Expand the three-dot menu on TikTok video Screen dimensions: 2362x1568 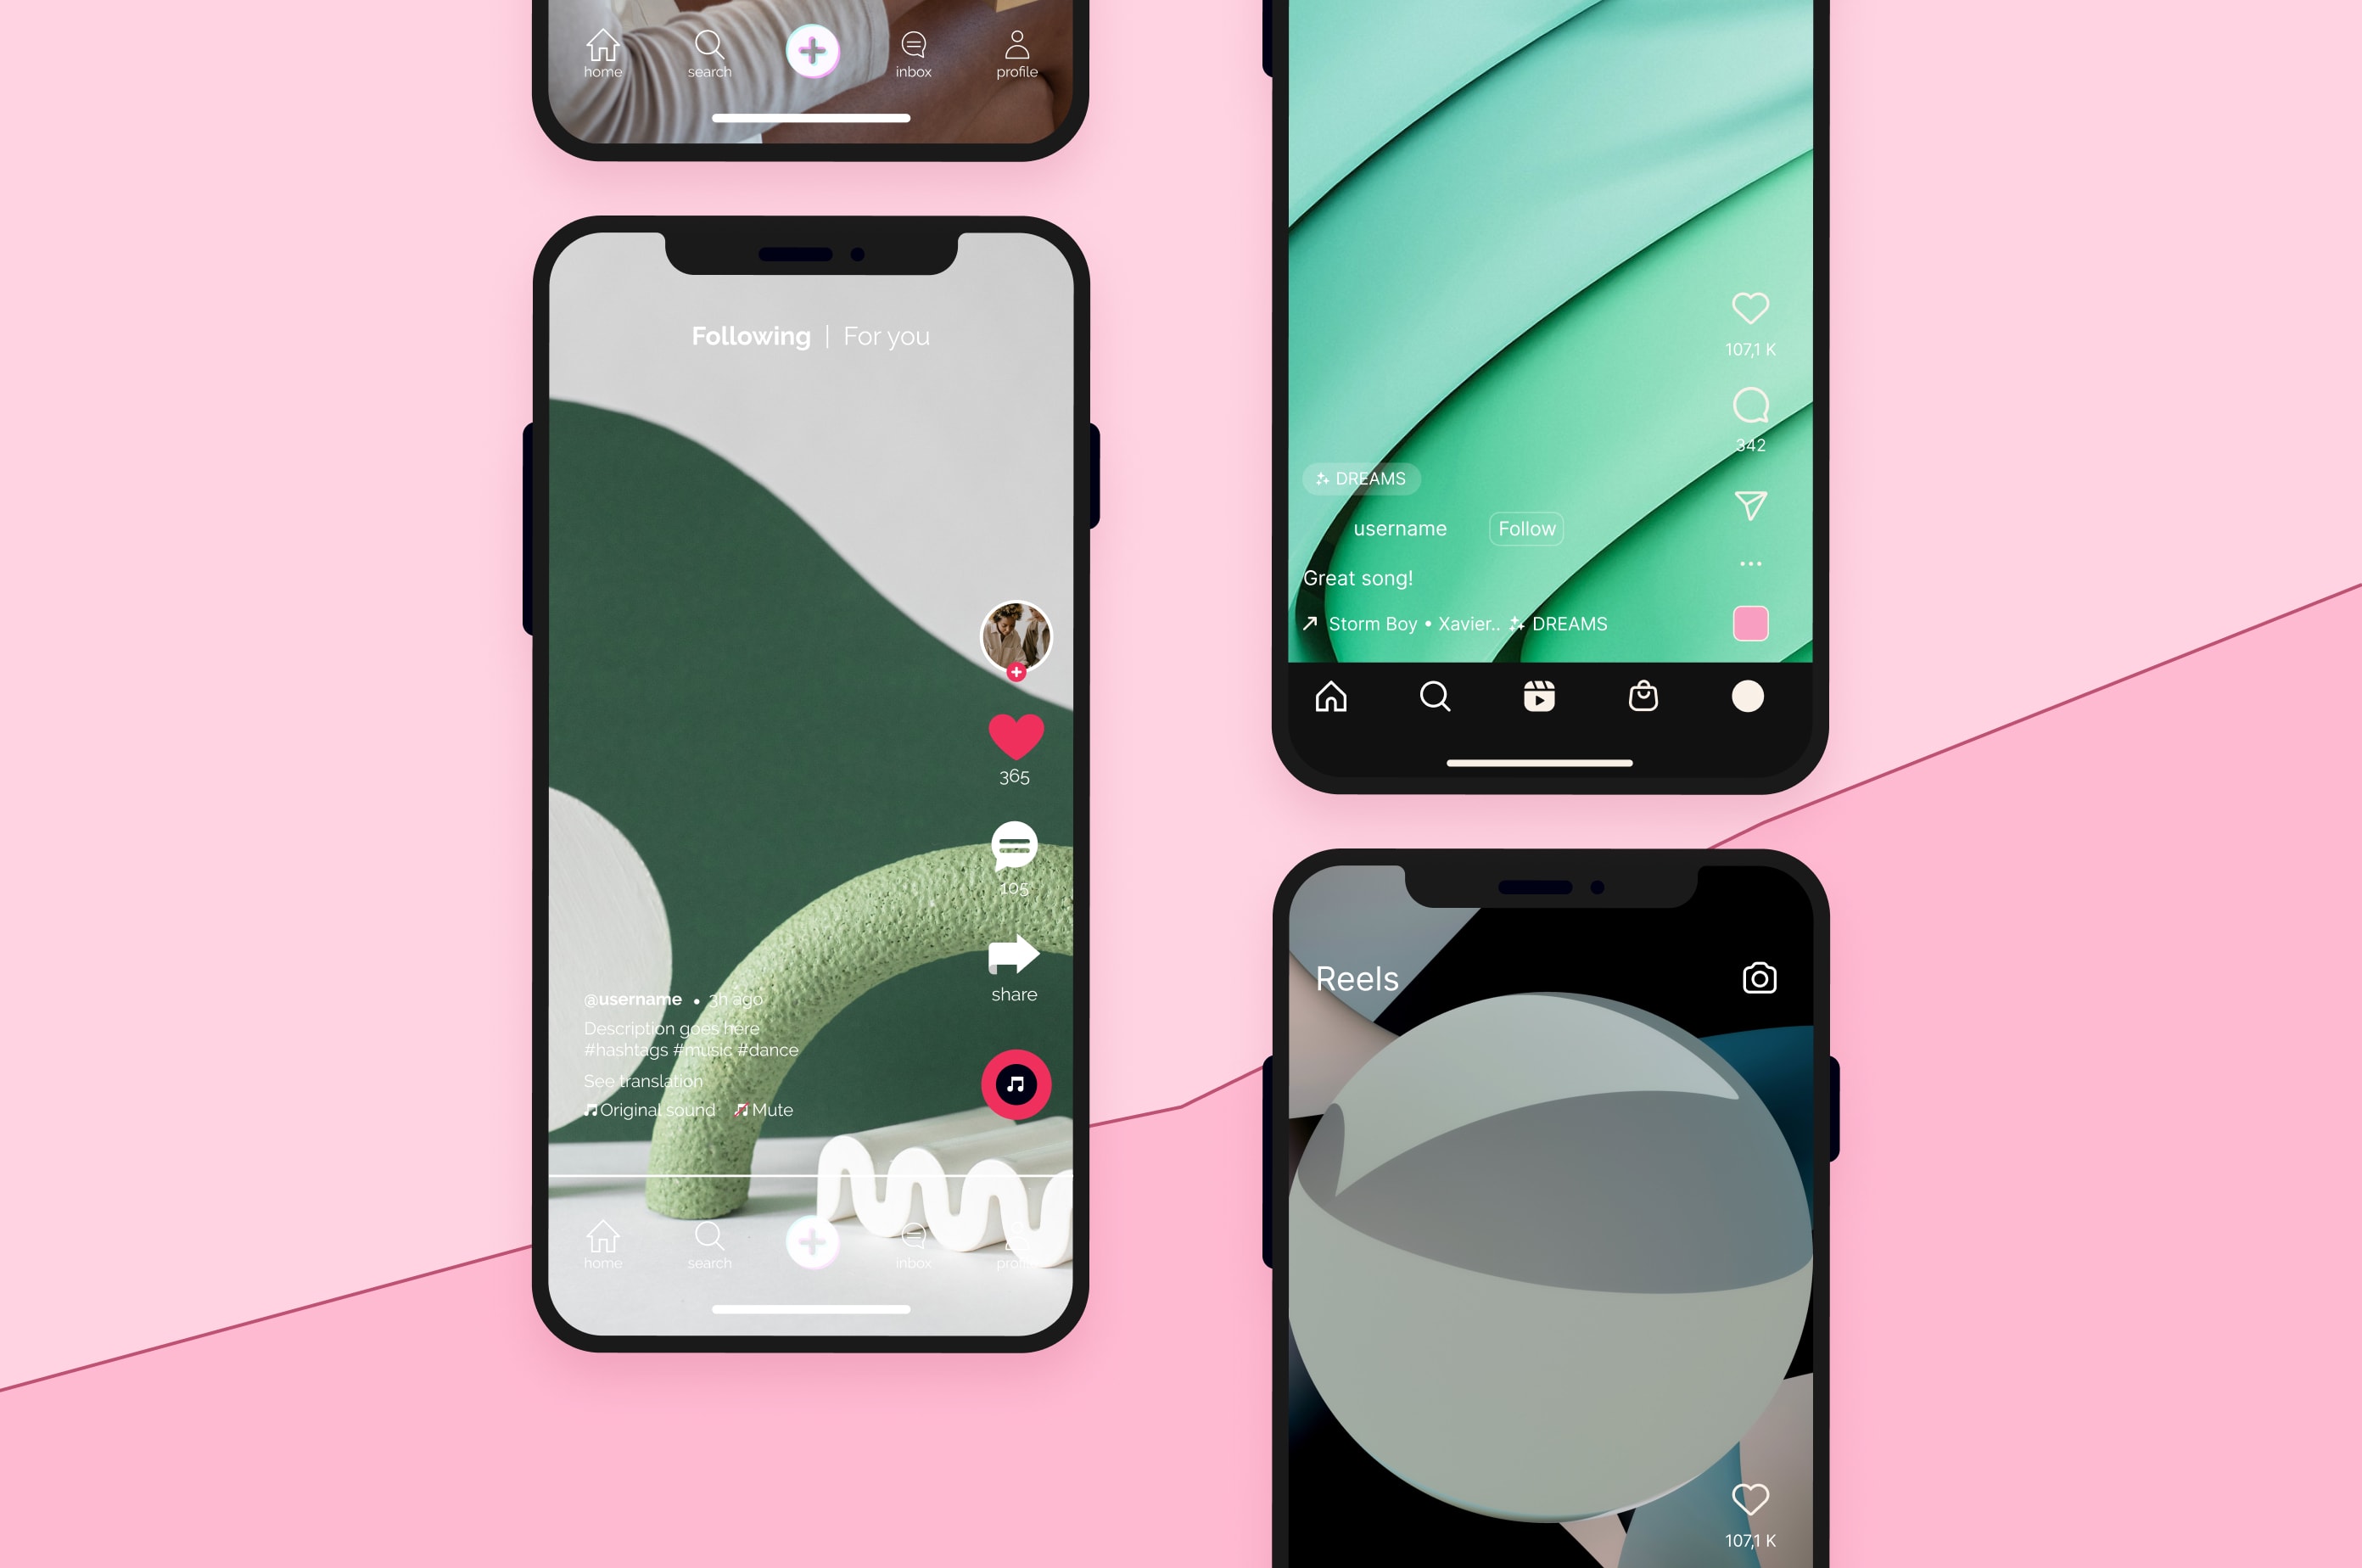point(1749,563)
